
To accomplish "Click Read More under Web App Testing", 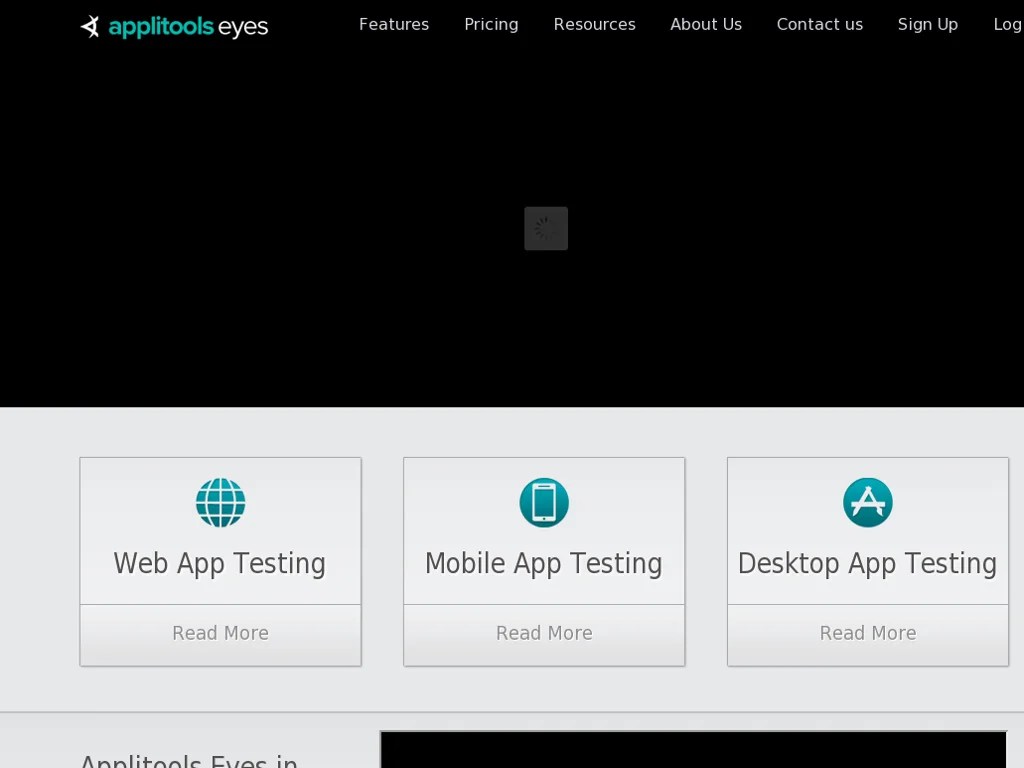I will pos(220,633).
